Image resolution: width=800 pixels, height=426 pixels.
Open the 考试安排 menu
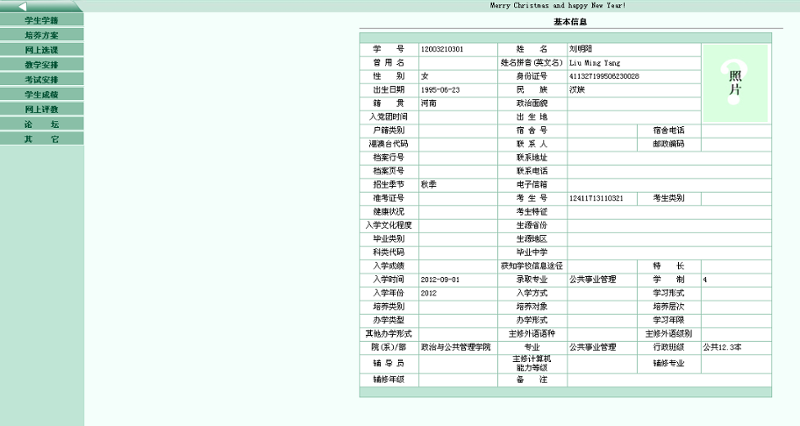[x=41, y=80]
